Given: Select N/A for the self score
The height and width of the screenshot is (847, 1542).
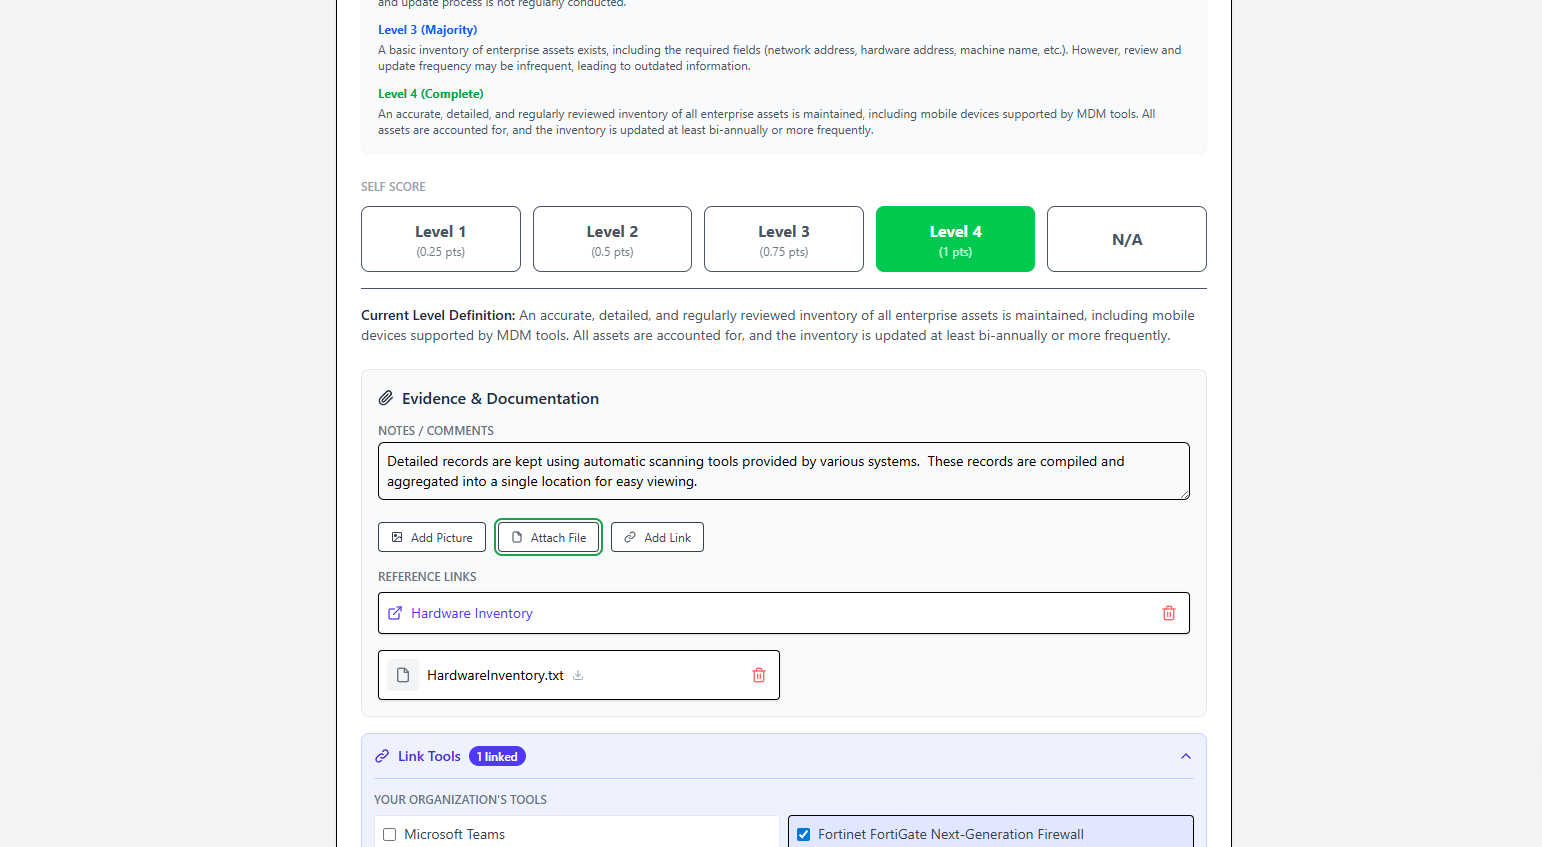Looking at the screenshot, I should [x=1126, y=239].
